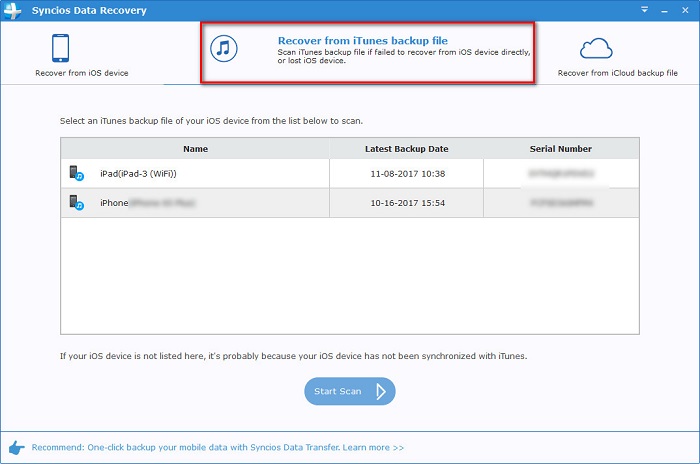Sort by Latest Backup Date column header
This screenshot has width=700, height=464.
tap(406, 149)
